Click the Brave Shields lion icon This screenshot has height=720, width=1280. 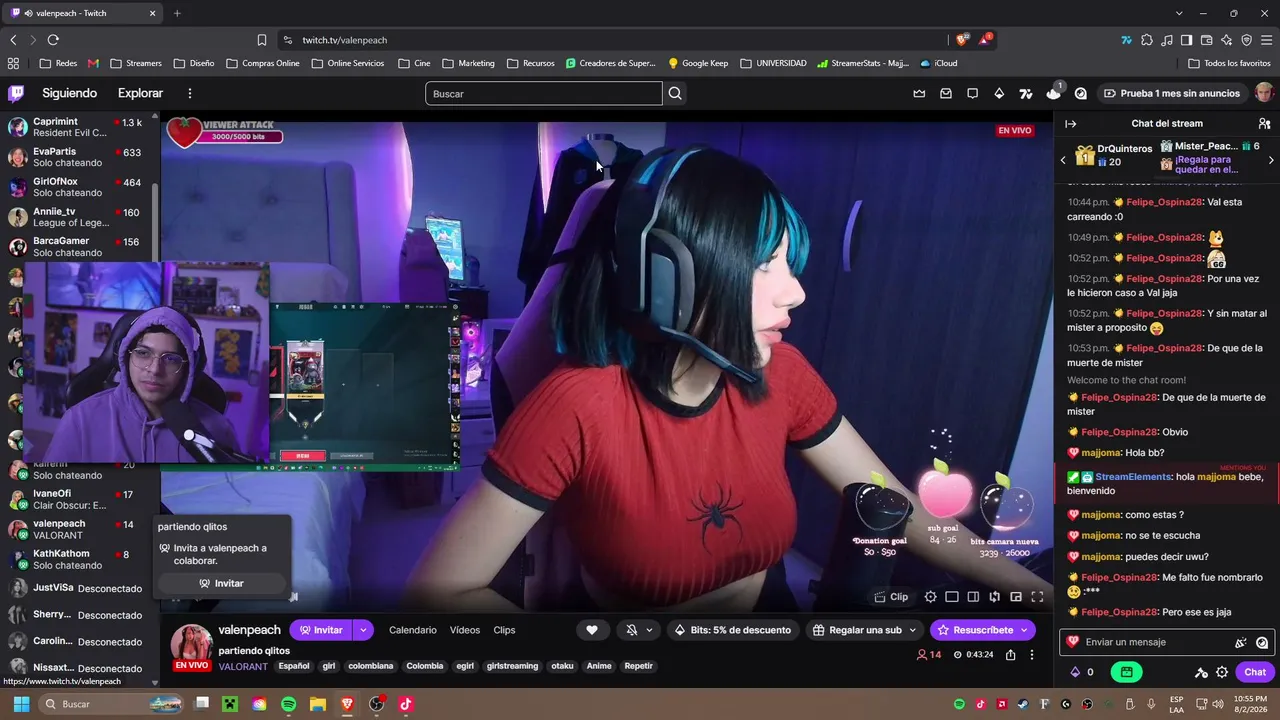click(962, 40)
